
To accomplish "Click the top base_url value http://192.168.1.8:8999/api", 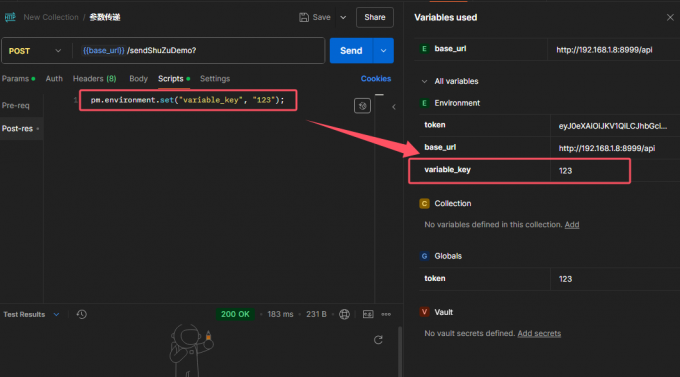I will click(605, 50).
